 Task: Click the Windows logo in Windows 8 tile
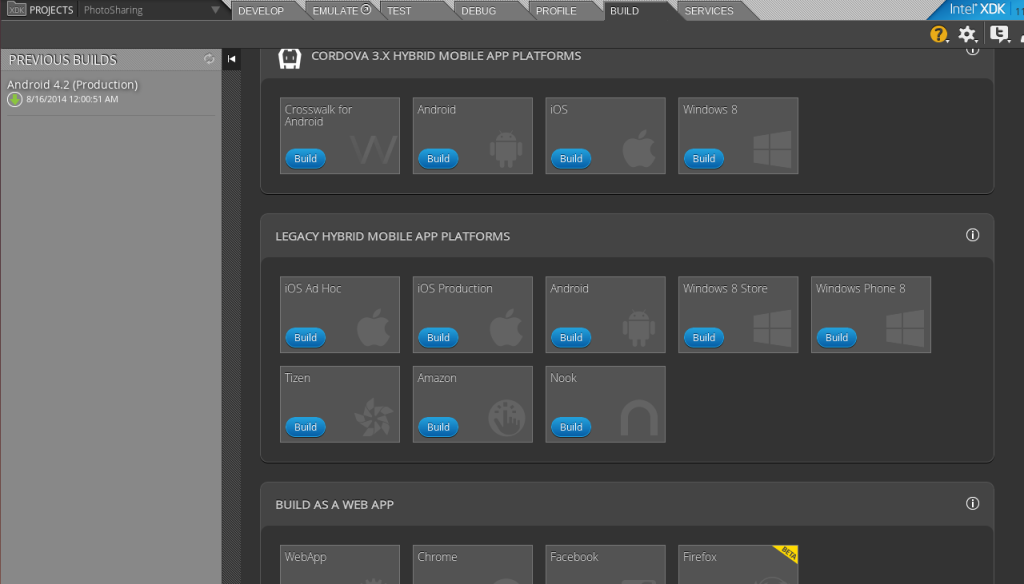[772, 150]
